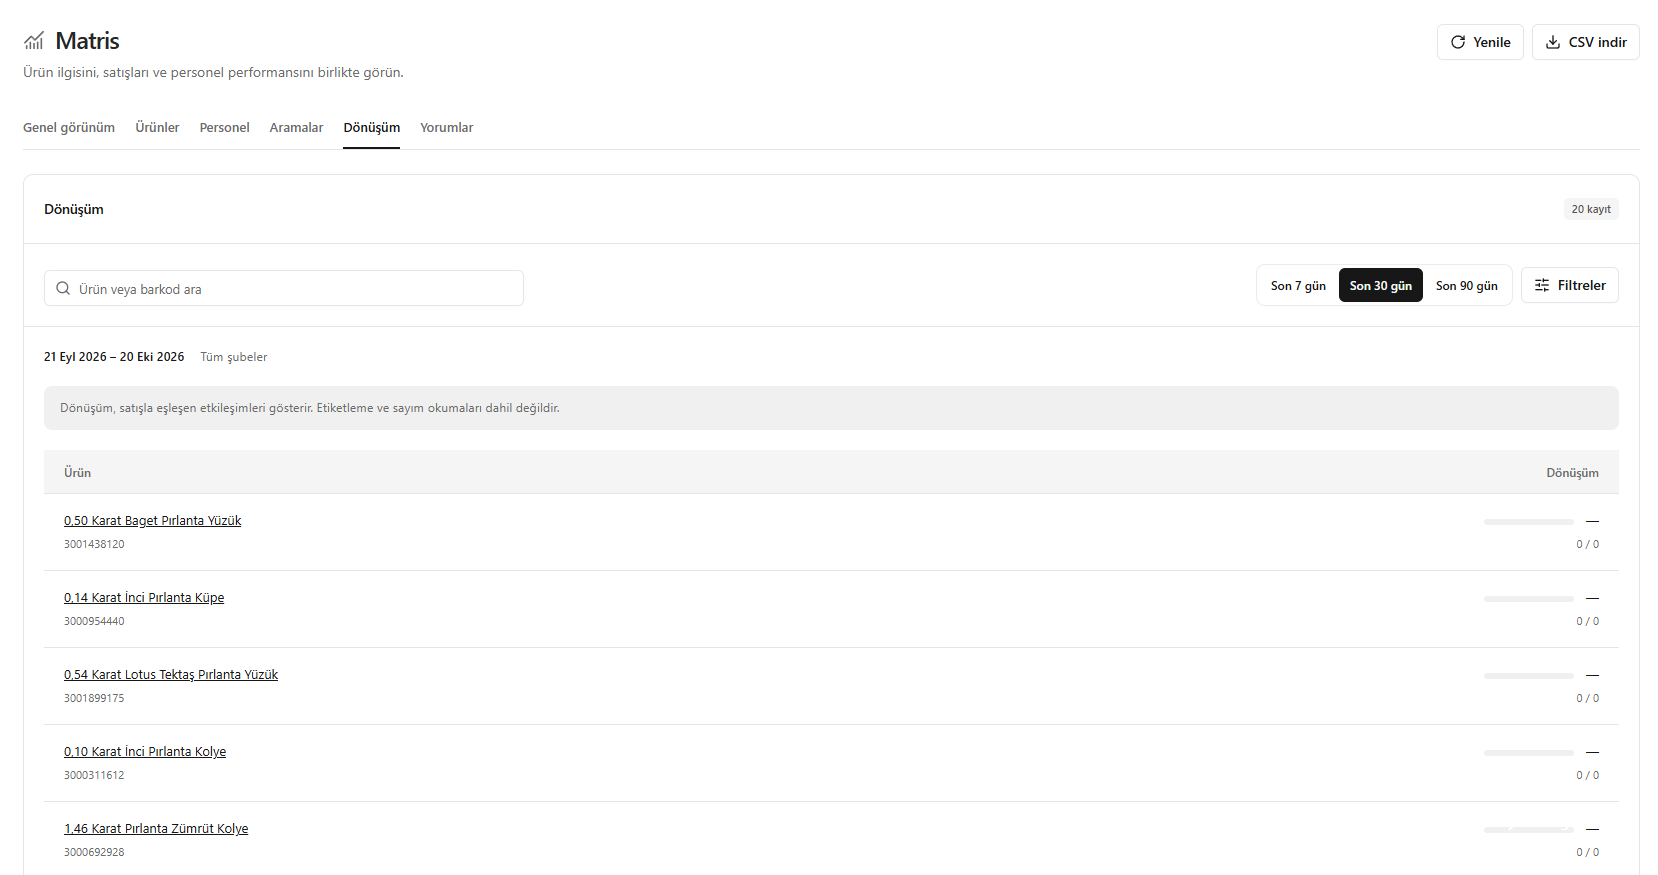This screenshot has width=1658, height=875.
Task: Open the Genel görünüm tab
Action: (x=69, y=127)
